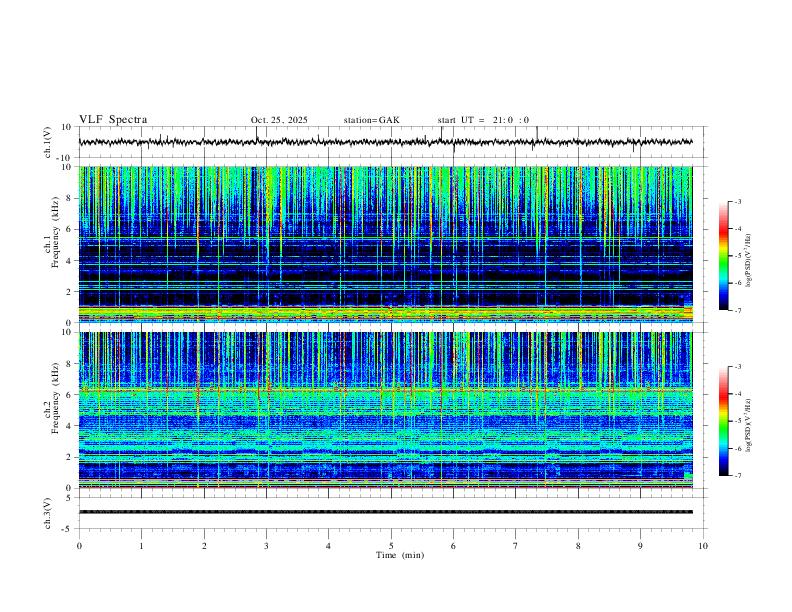Screen dimensions: 792x612
Task: Click the "station=GAK" label
Action: (x=371, y=120)
